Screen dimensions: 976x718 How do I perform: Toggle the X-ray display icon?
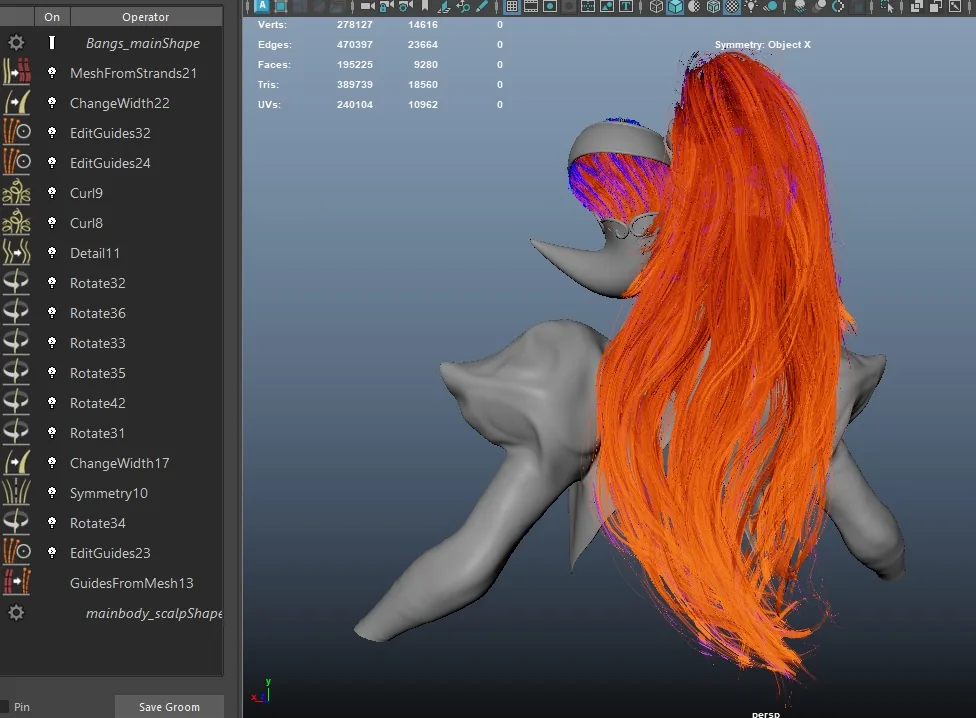917,6
